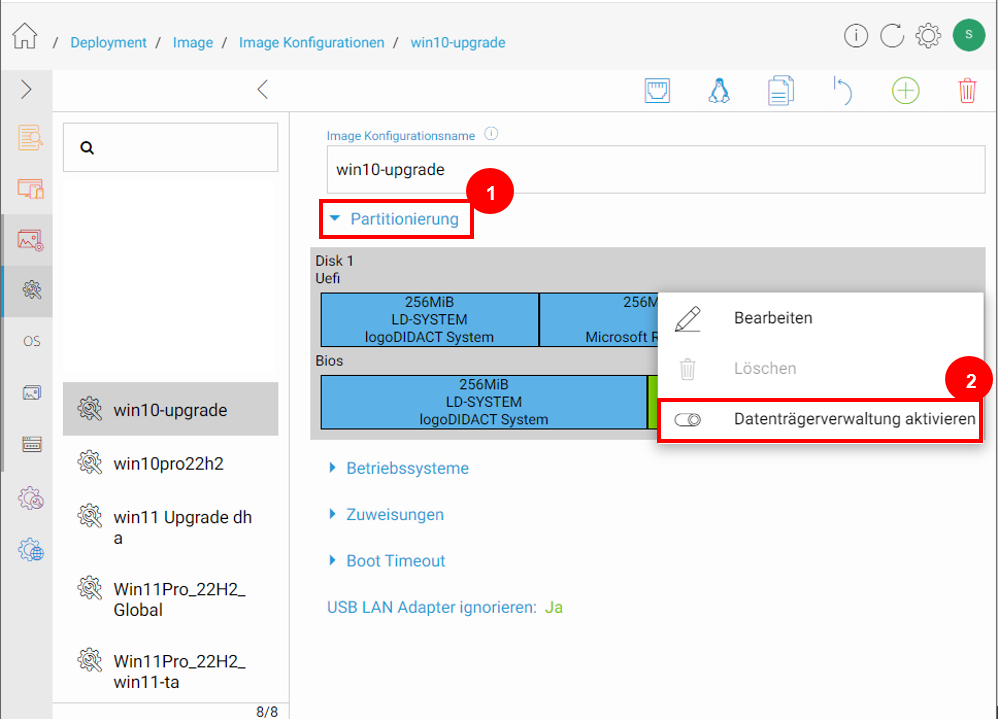The image size is (998, 719).
Task: Collapse the list panel with left chevron
Action: [262, 90]
